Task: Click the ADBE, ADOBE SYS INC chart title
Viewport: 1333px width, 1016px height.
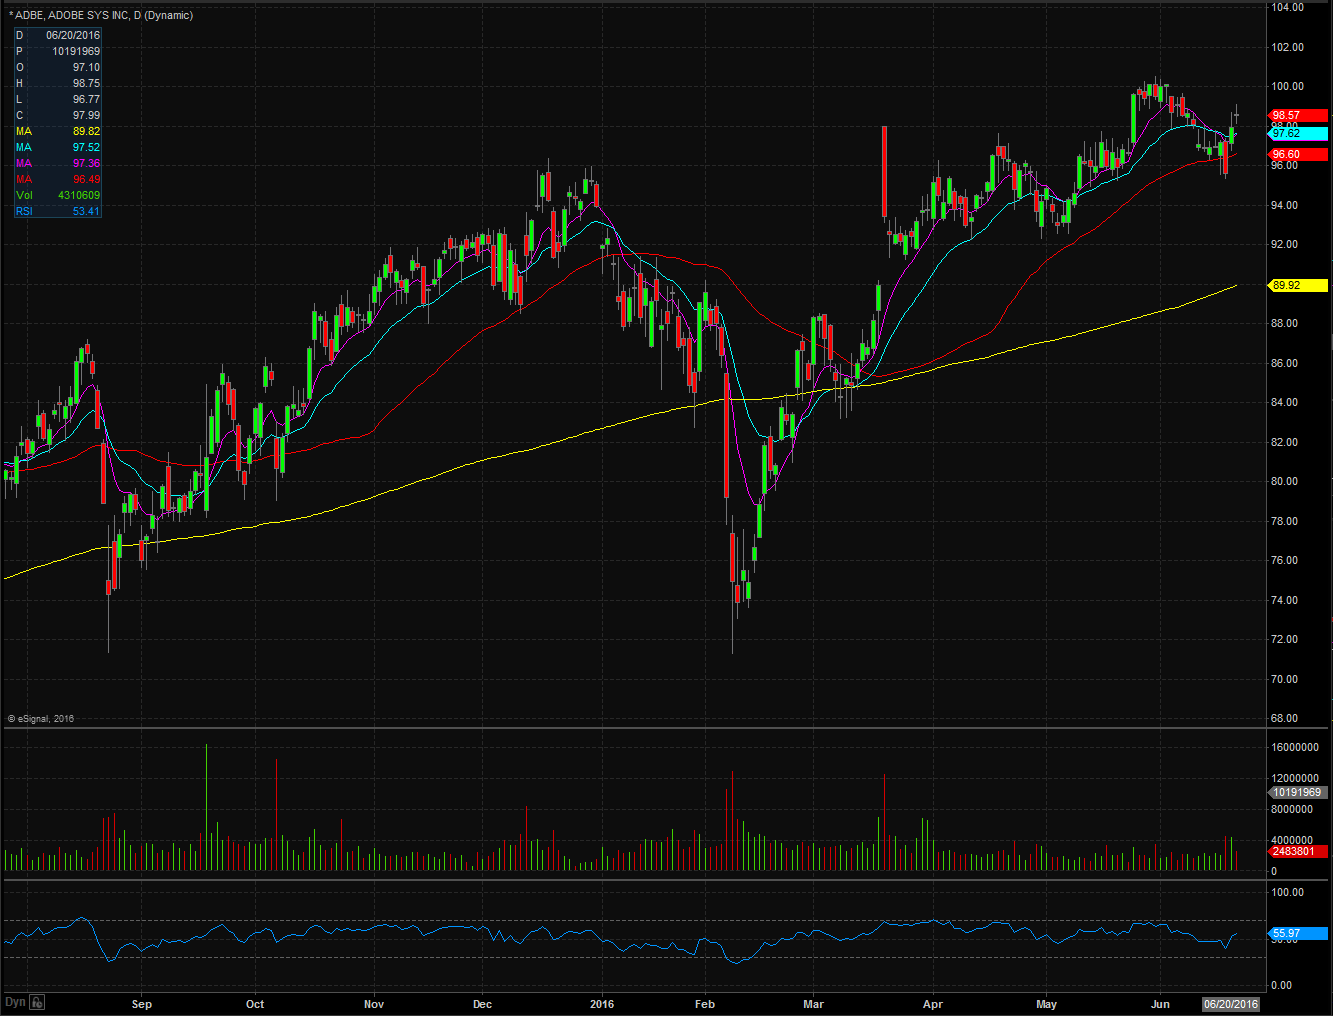Action: tap(100, 15)
